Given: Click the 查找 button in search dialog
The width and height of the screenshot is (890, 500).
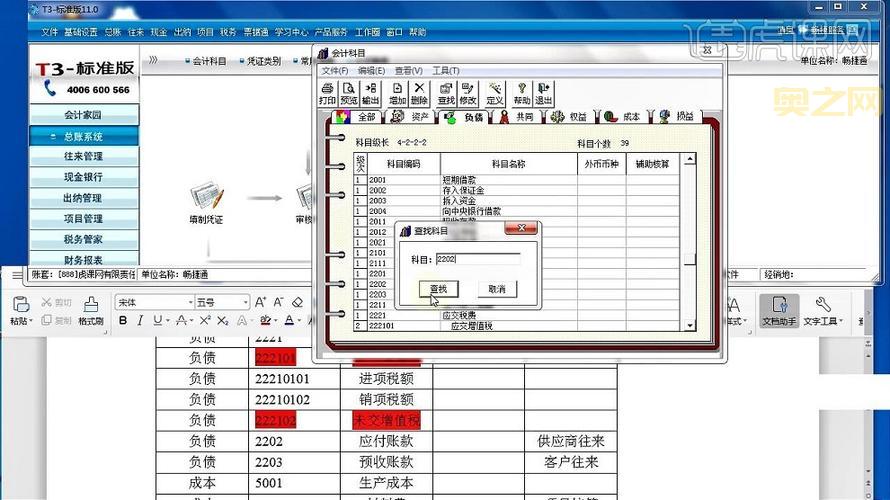Looking at the screenshot, I should coord(438,289).
